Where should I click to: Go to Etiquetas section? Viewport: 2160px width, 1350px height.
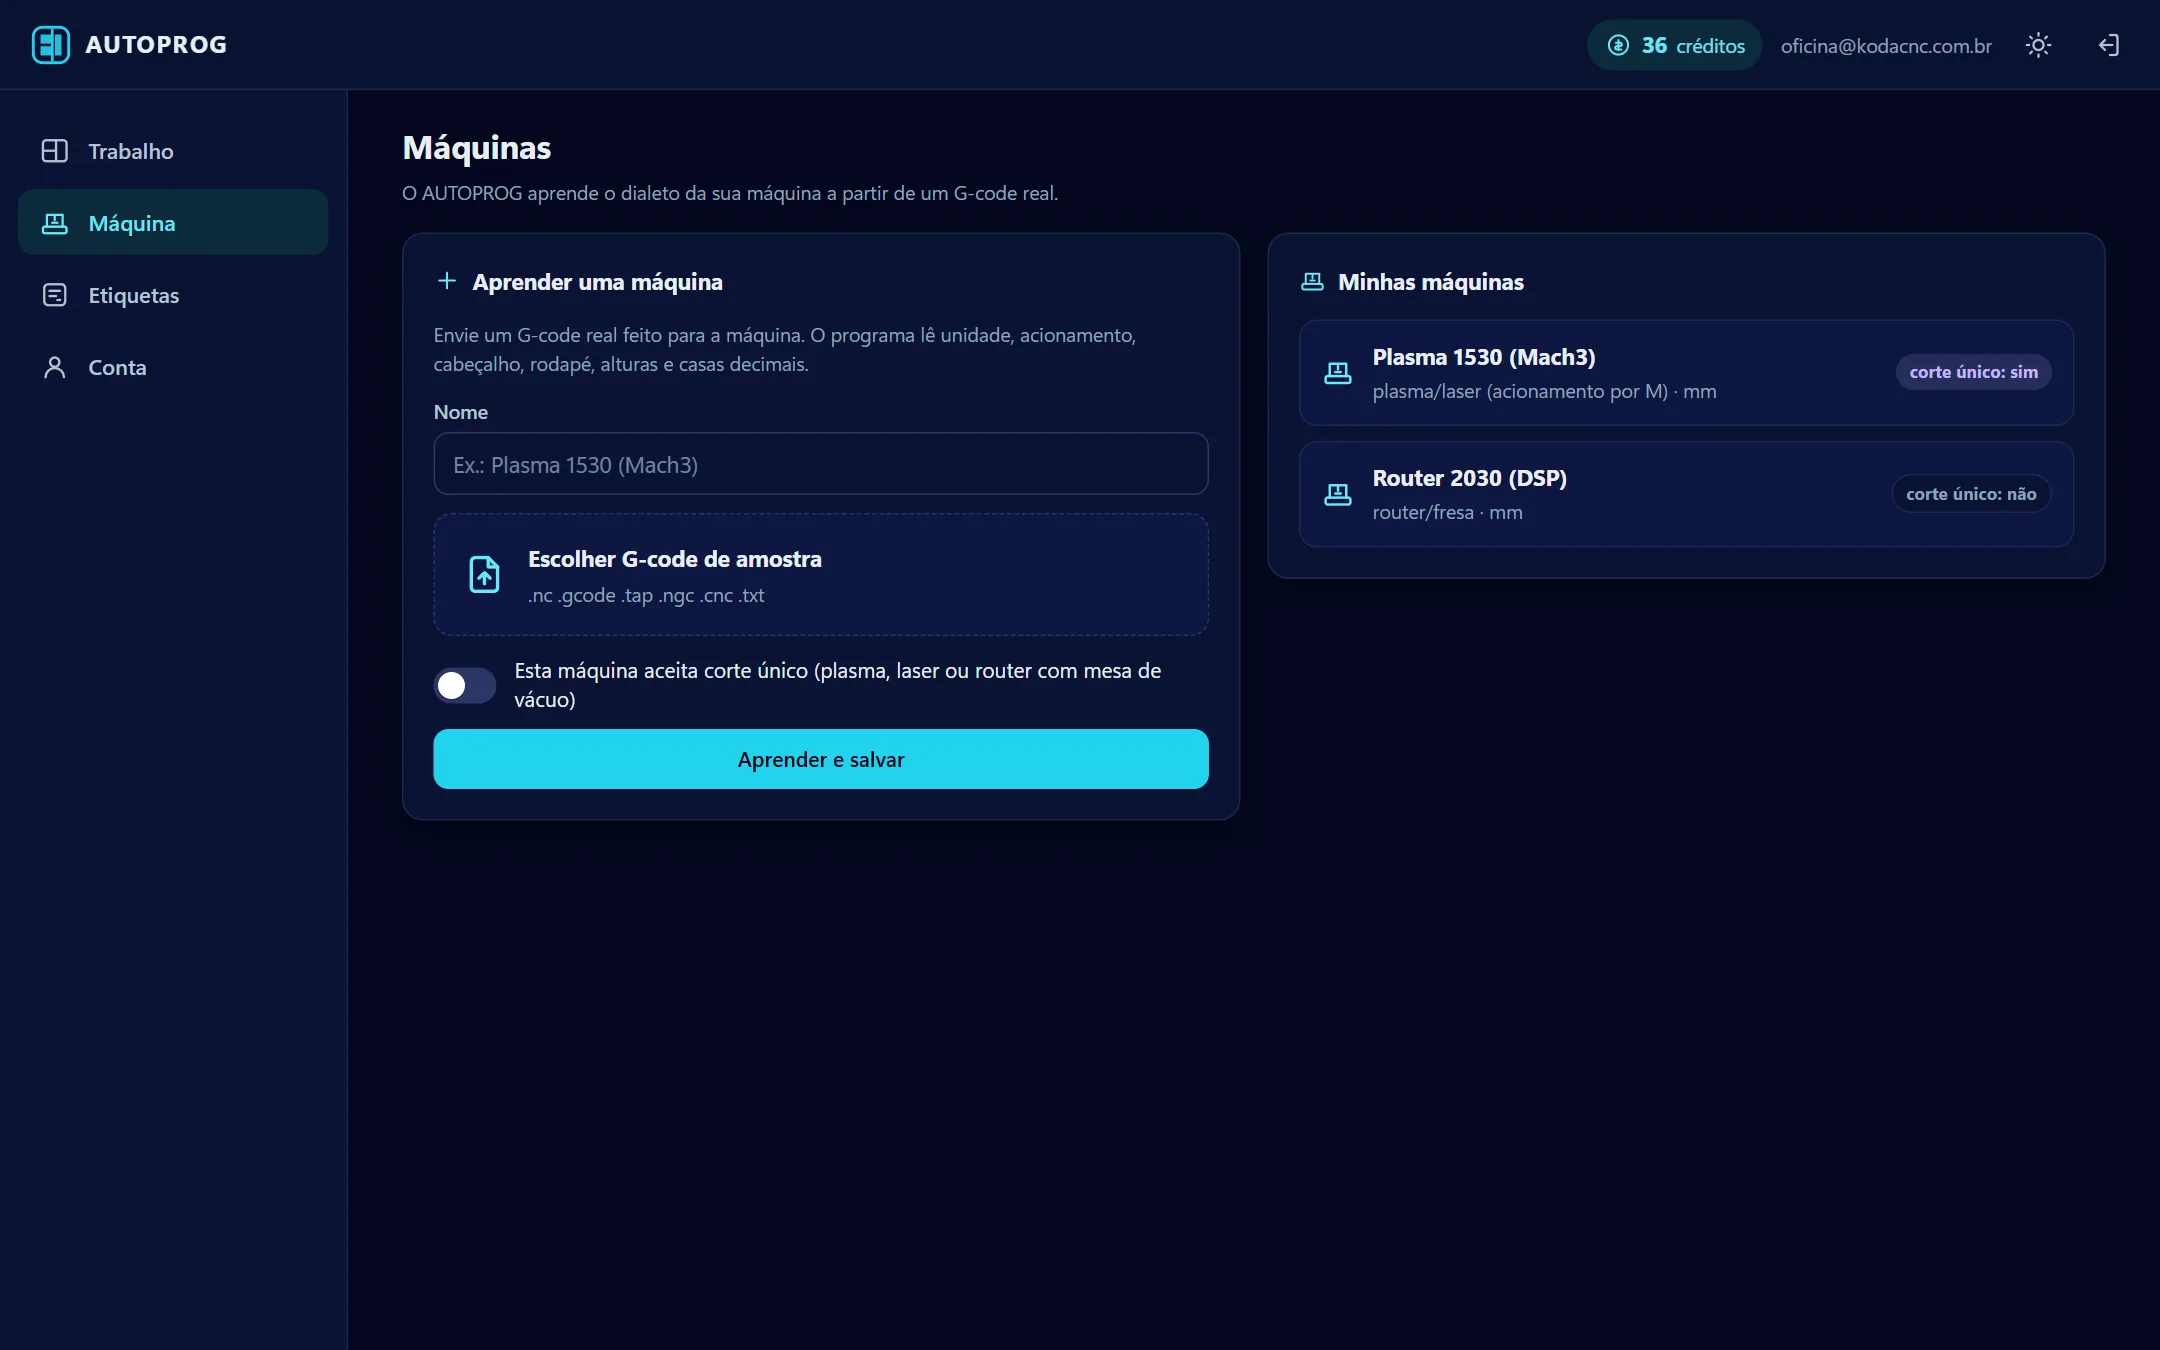(x=173, y=295)
